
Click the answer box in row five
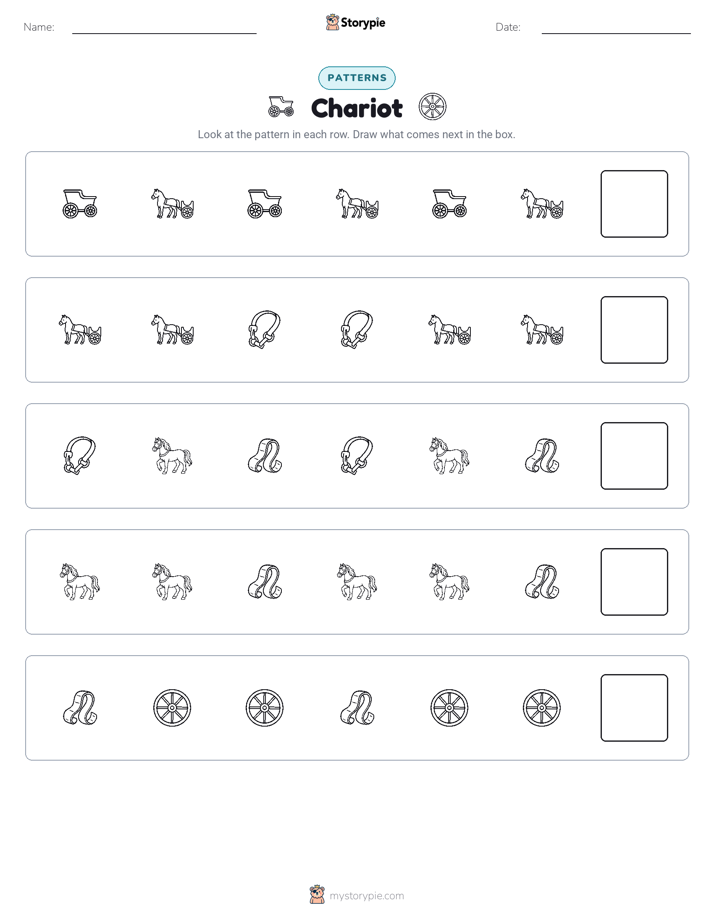(634, 708)
